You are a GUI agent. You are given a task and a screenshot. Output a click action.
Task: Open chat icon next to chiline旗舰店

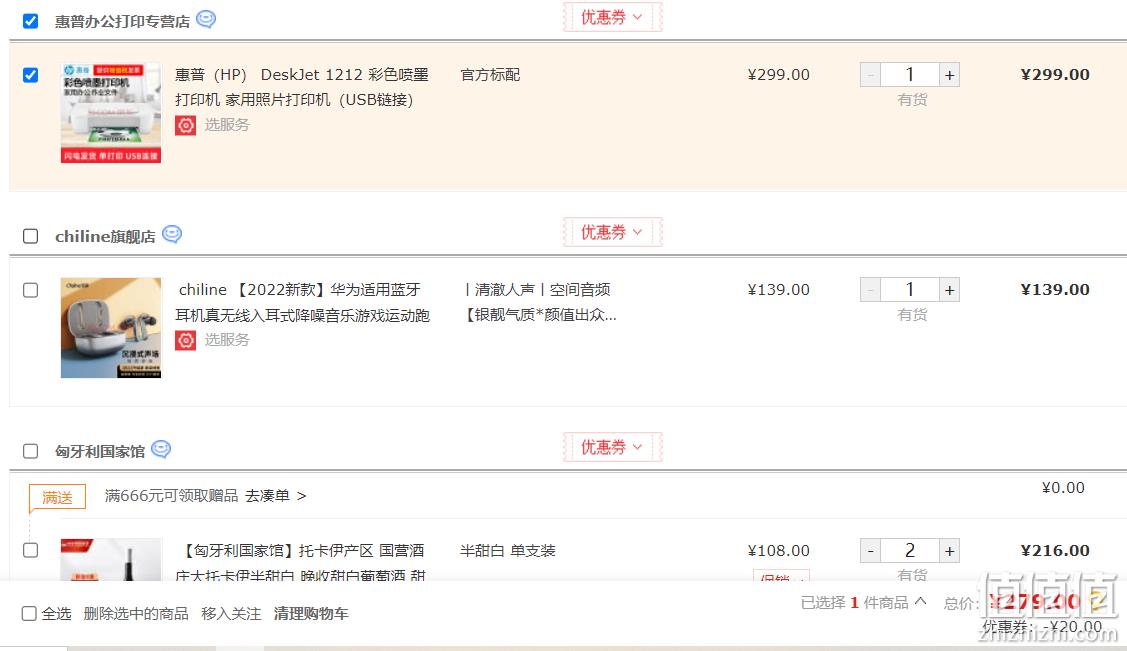tap(172, 234)
